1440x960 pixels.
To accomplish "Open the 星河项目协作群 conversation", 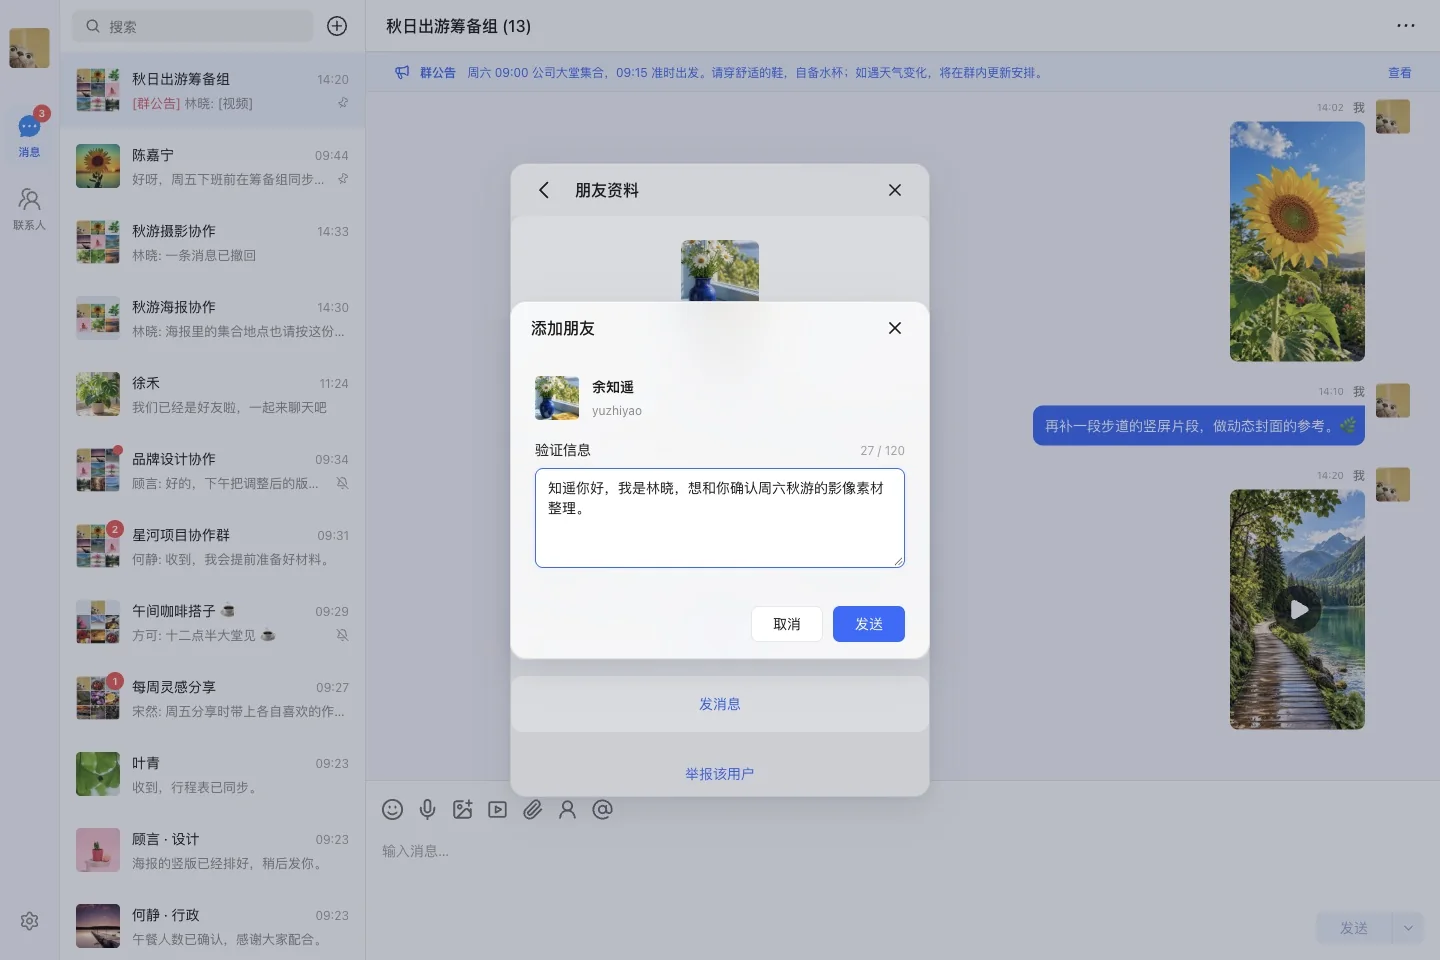I will (212, 546).
